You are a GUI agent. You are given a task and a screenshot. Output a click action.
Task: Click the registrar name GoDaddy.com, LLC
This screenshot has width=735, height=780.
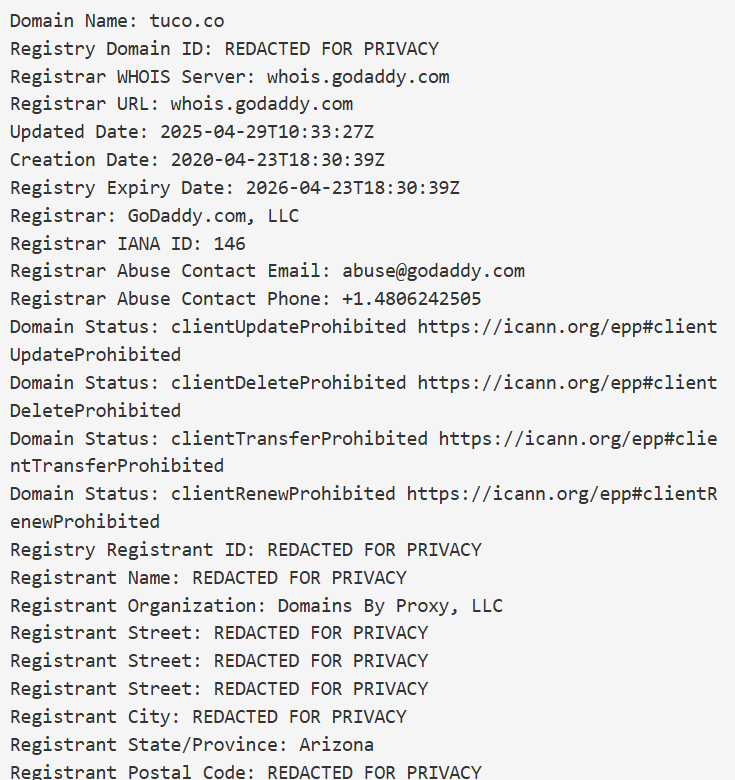click(x=213, y=215)
